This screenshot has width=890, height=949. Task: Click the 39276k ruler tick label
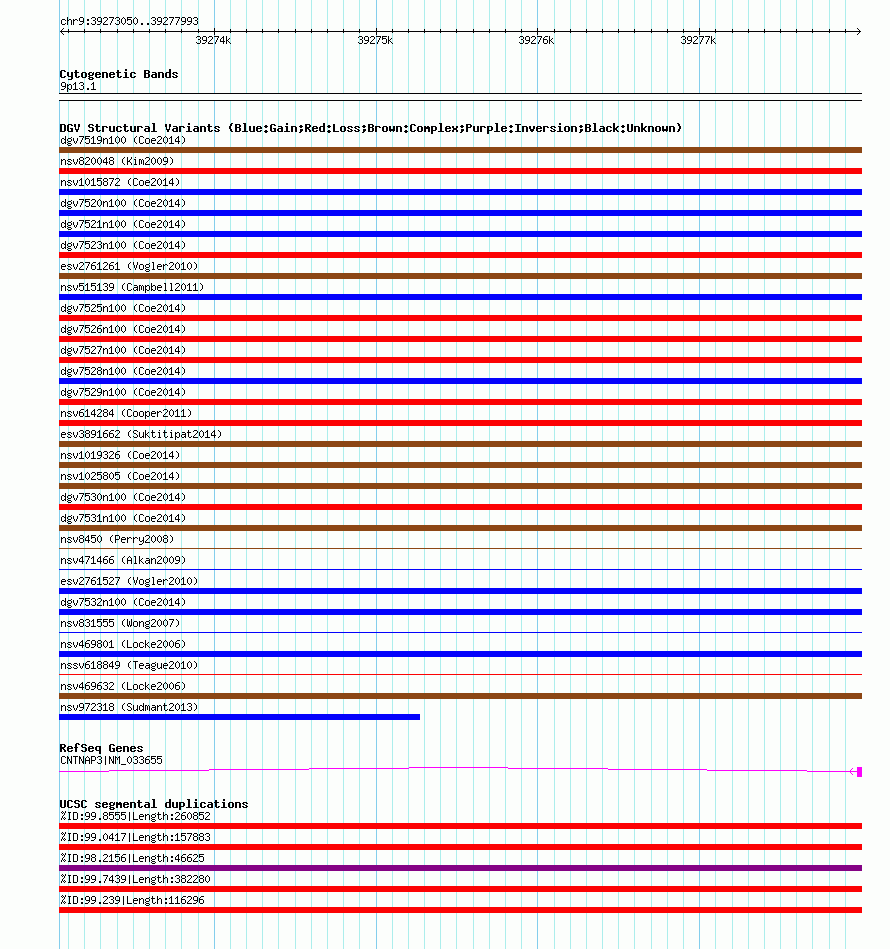pos(536,41)
